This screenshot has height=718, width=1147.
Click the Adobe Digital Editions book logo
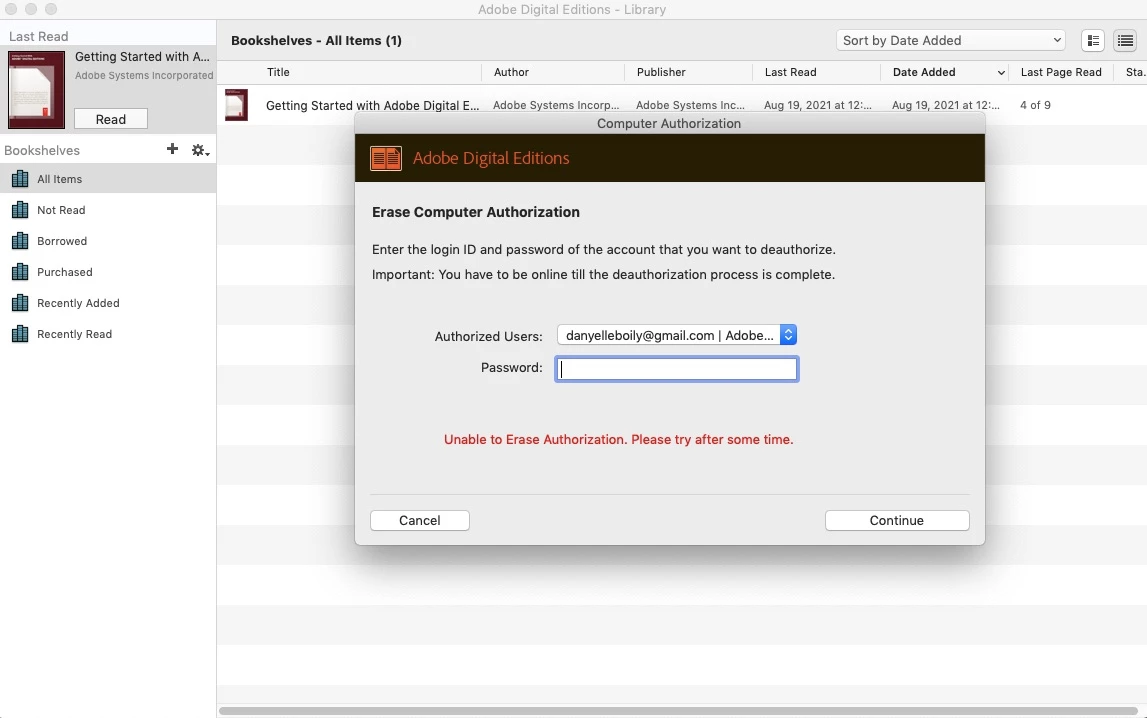click(386, 158)
